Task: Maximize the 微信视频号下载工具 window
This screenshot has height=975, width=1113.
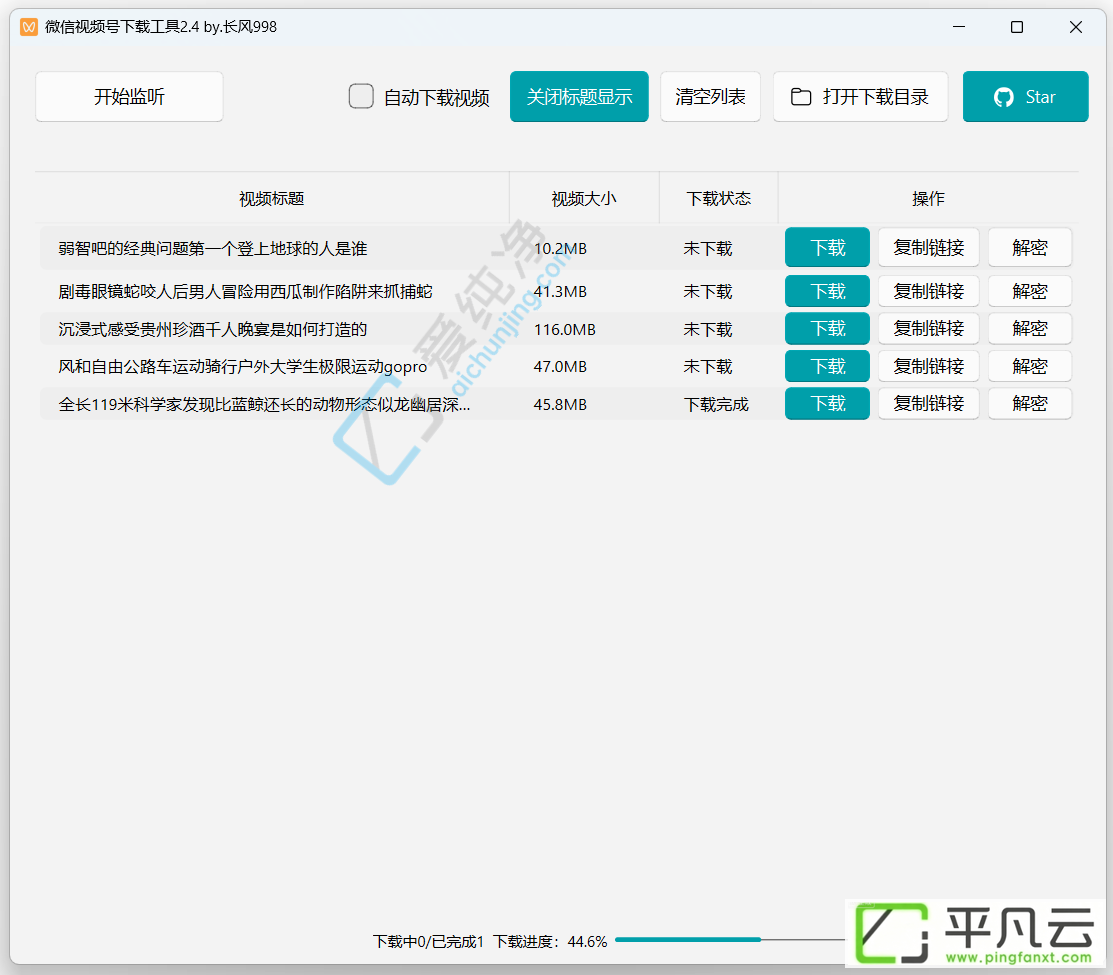Action: point(1017,27)
